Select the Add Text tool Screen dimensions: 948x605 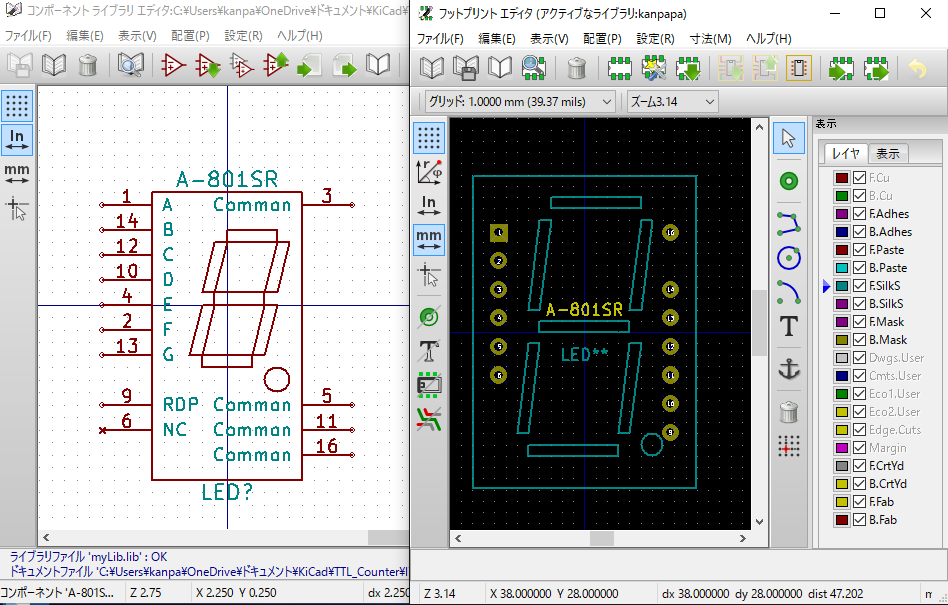pyautogui.click(x=789, y=327)
